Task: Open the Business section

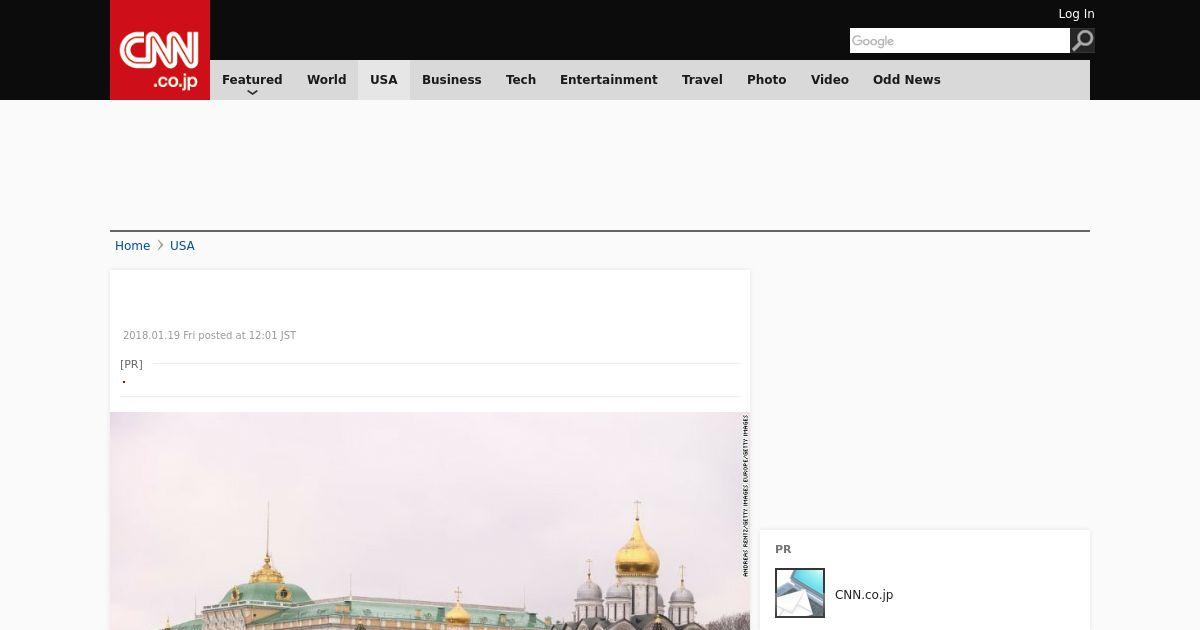Action: click(x=452, y=80)
